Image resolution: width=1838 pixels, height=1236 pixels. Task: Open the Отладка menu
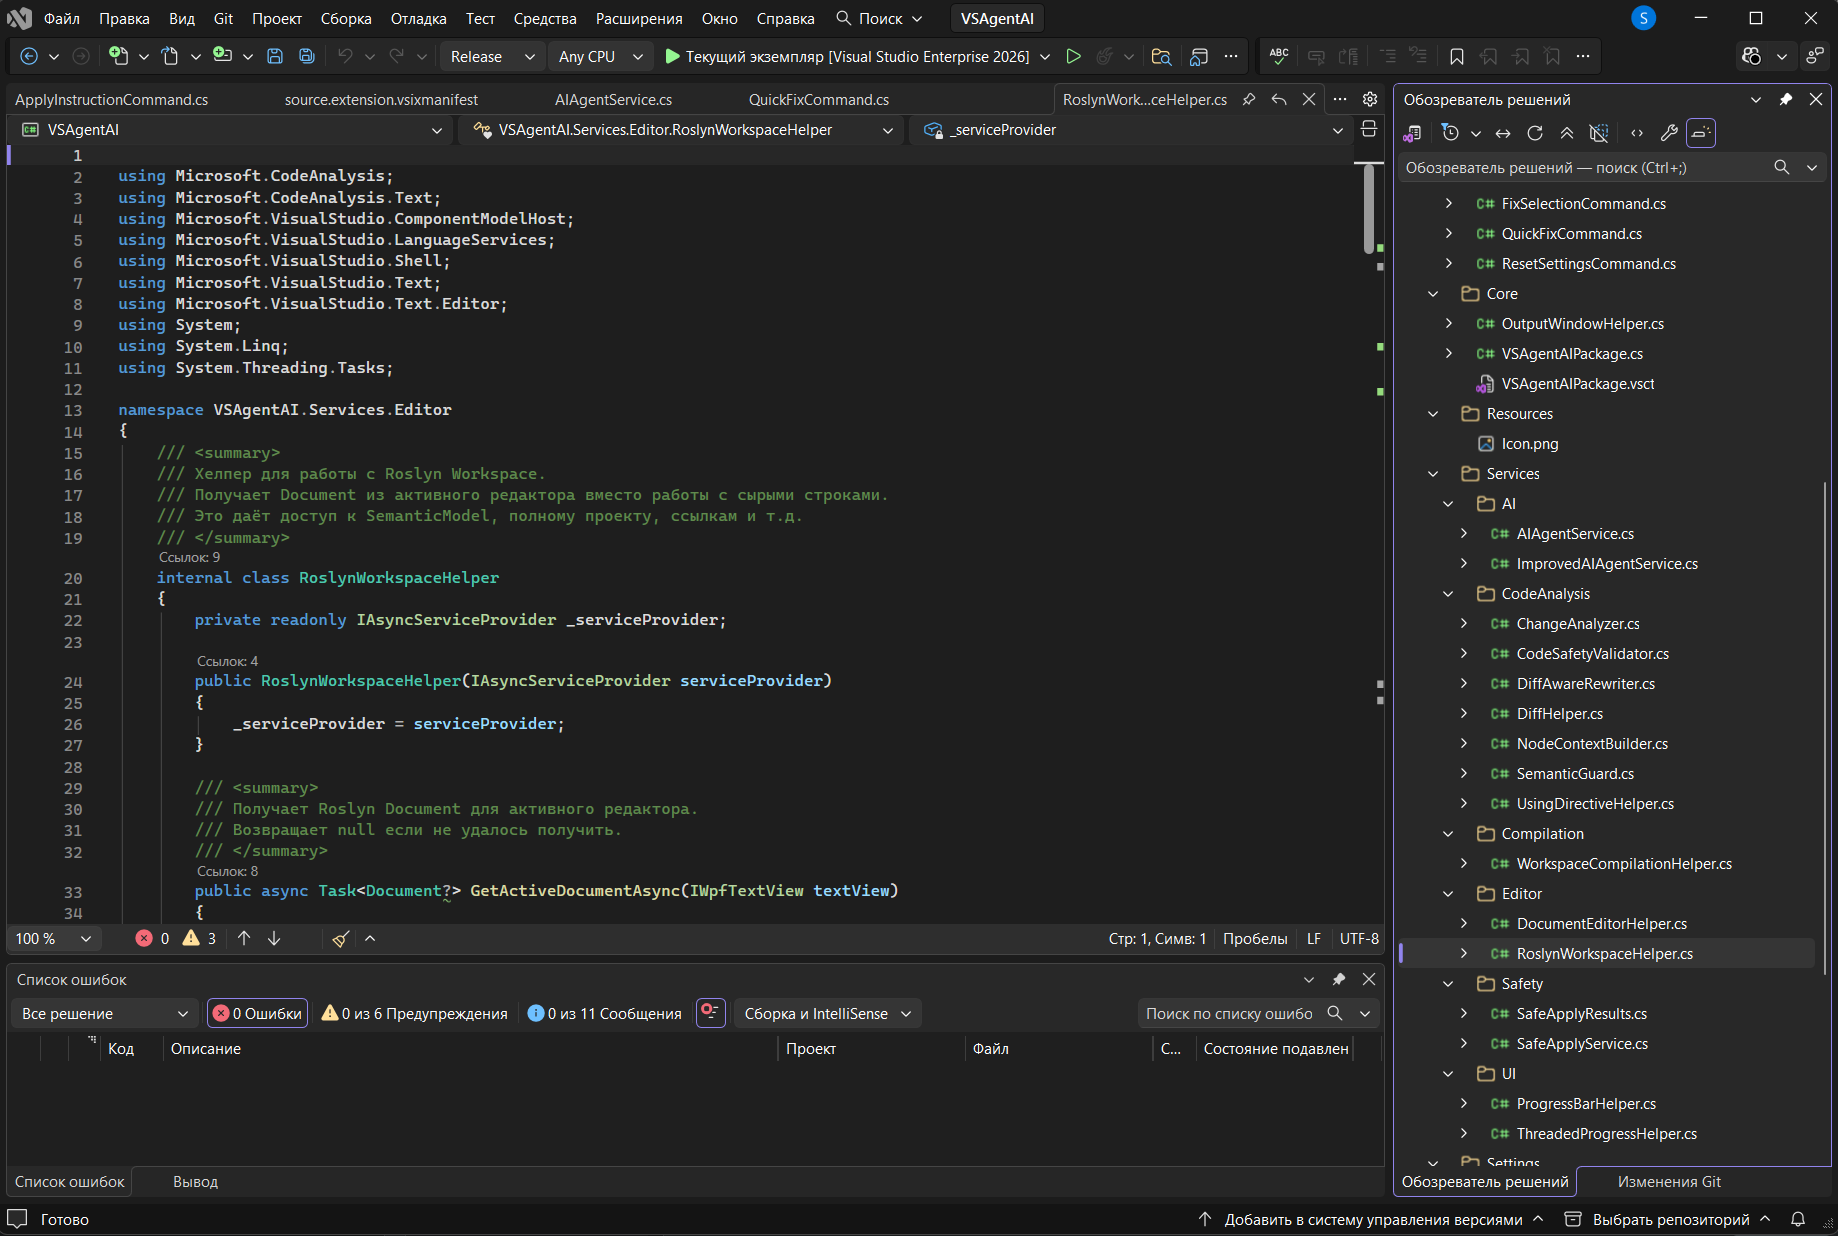point(418,19)
